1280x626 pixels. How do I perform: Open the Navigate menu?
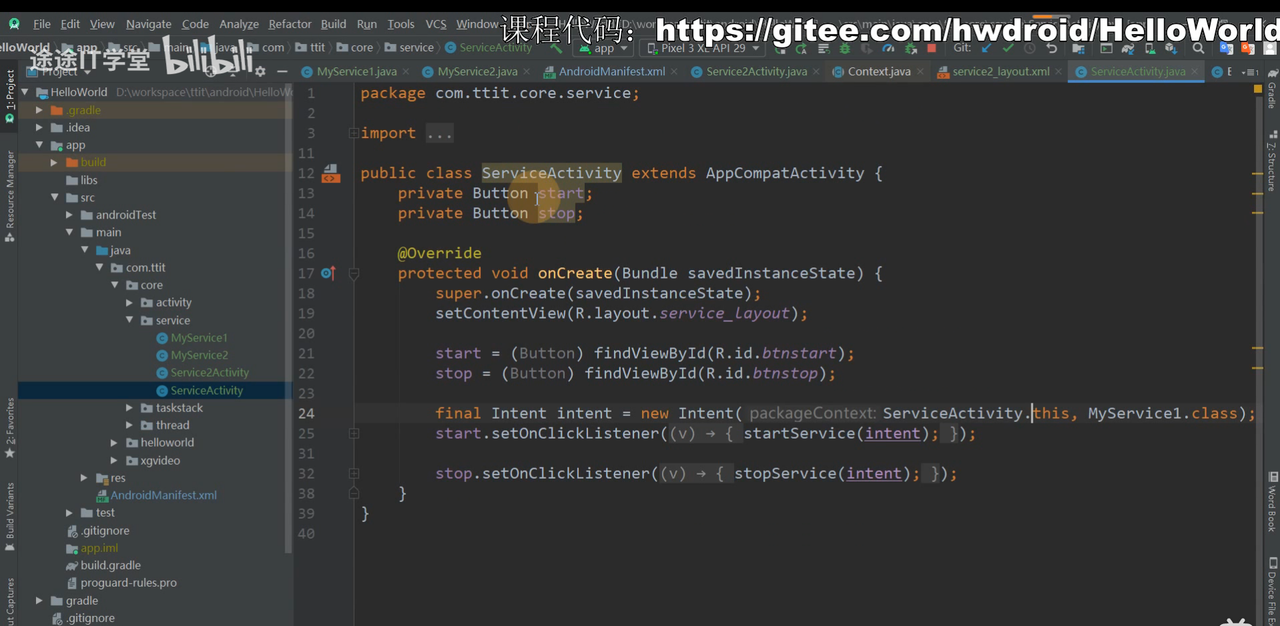148,24
